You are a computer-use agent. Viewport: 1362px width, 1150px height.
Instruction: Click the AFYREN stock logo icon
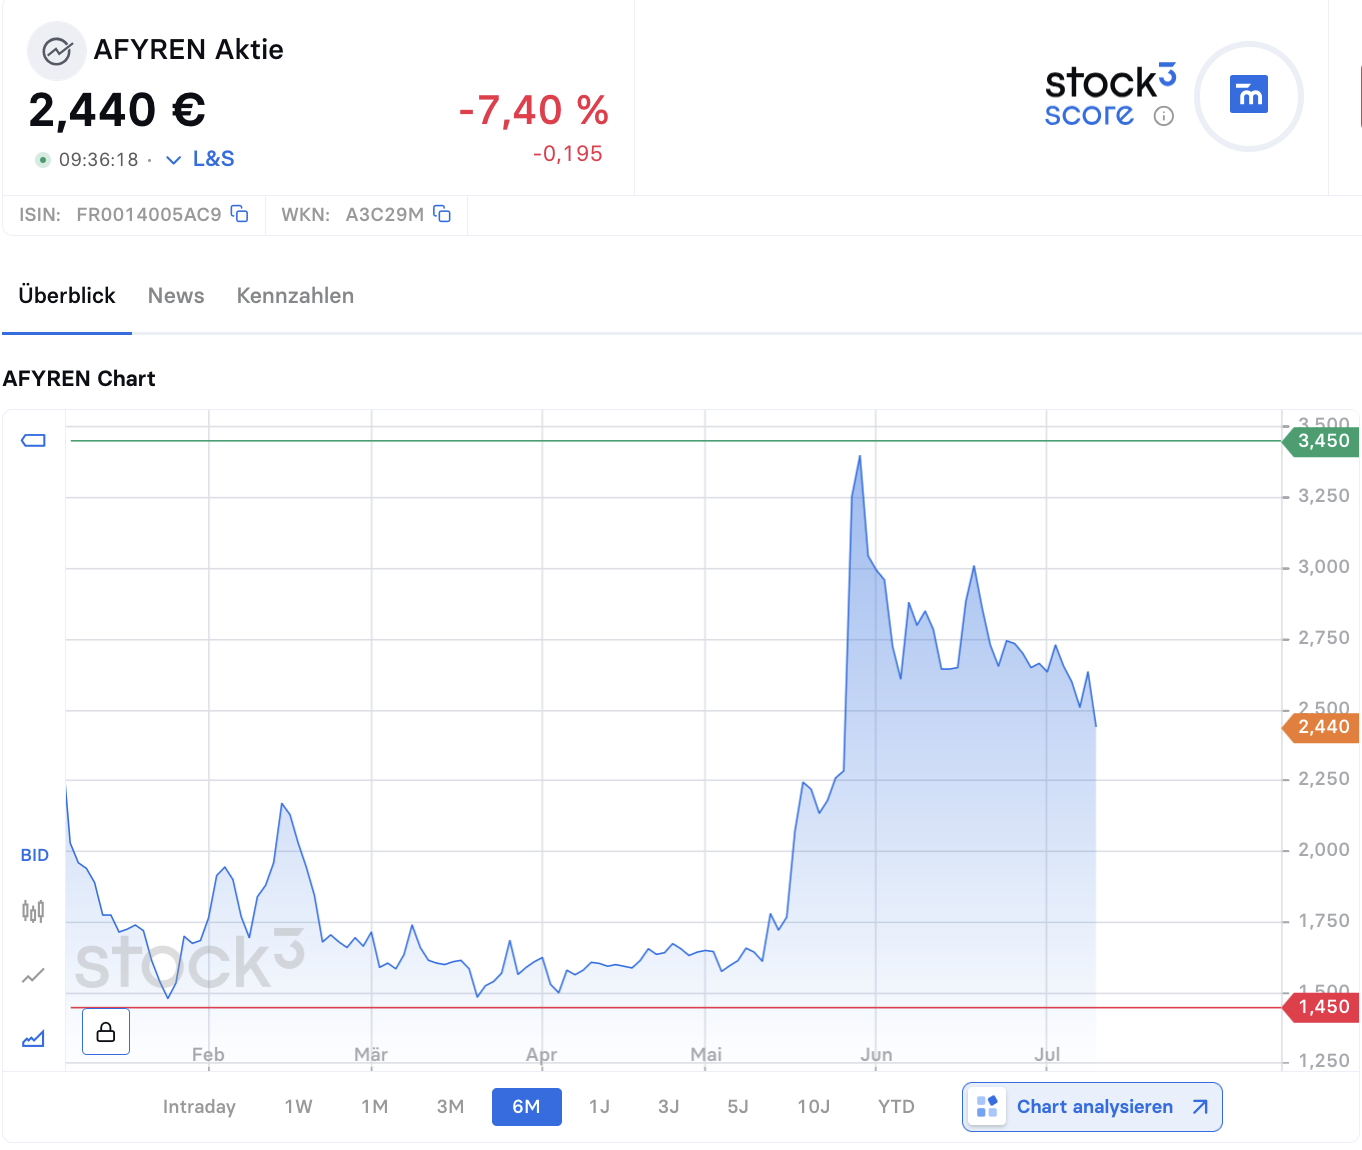[x=57, y=51]
